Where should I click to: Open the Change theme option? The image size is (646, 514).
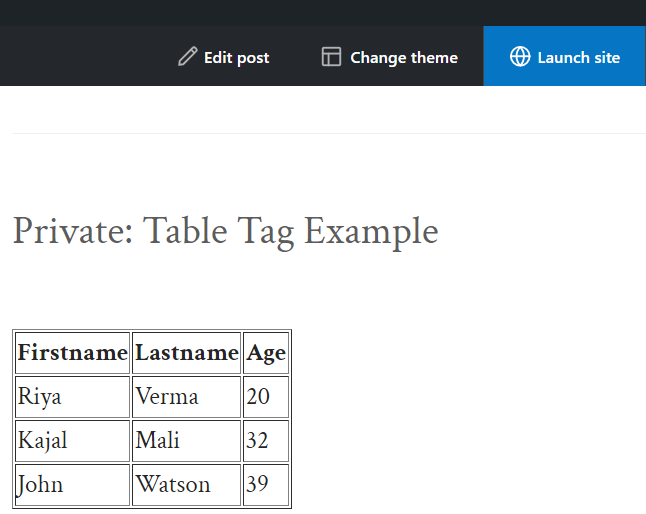pos(403,57)
